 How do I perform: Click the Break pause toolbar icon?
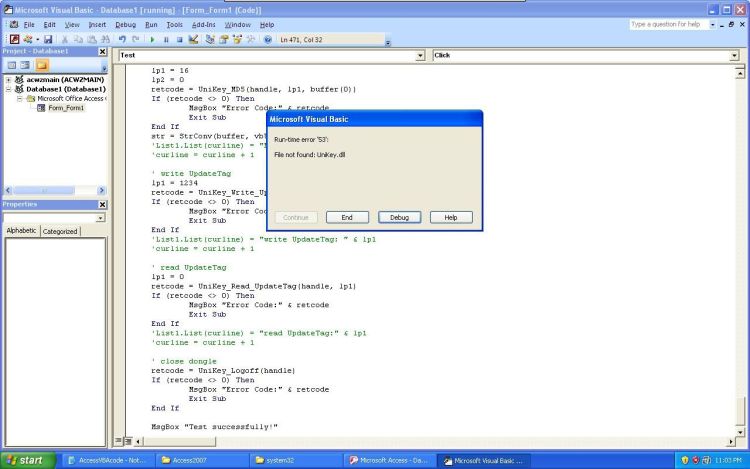coord(166,40)
